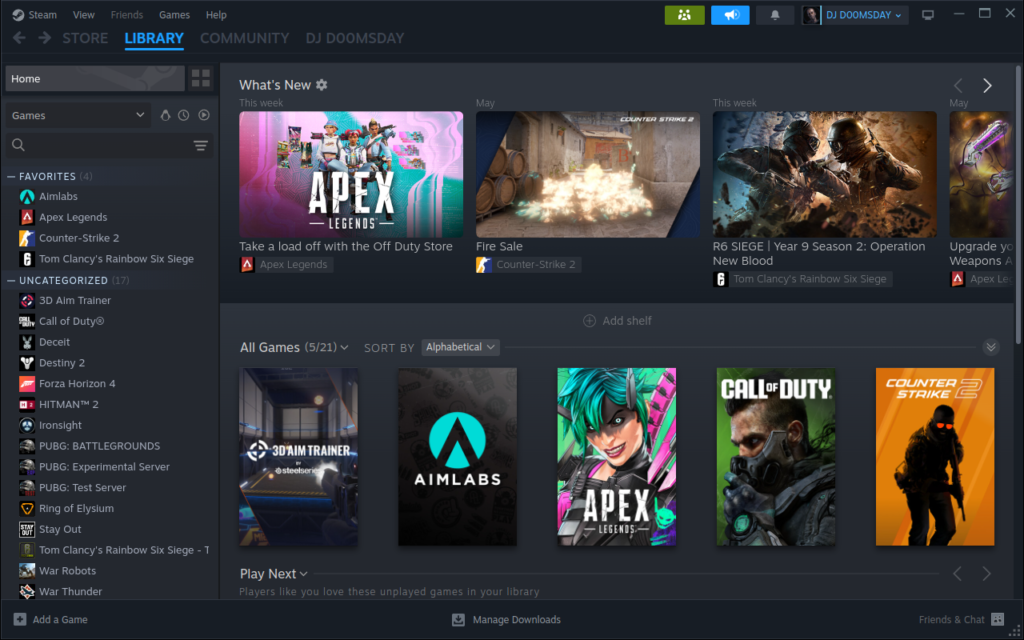The image size is (1024, 640).
Task: Open the View menu
Action: tap(84, 14)
